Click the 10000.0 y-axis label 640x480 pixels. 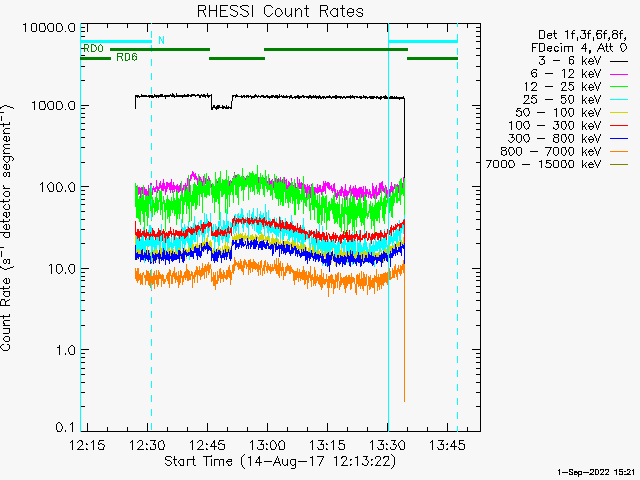49,28
